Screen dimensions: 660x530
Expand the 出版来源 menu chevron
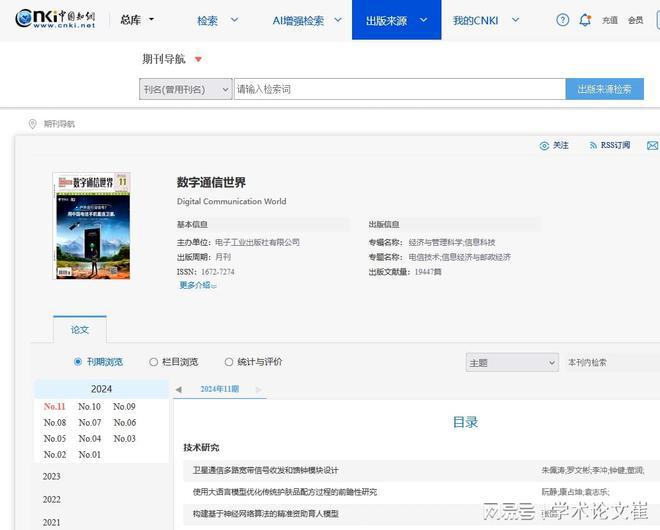point(423,20)
